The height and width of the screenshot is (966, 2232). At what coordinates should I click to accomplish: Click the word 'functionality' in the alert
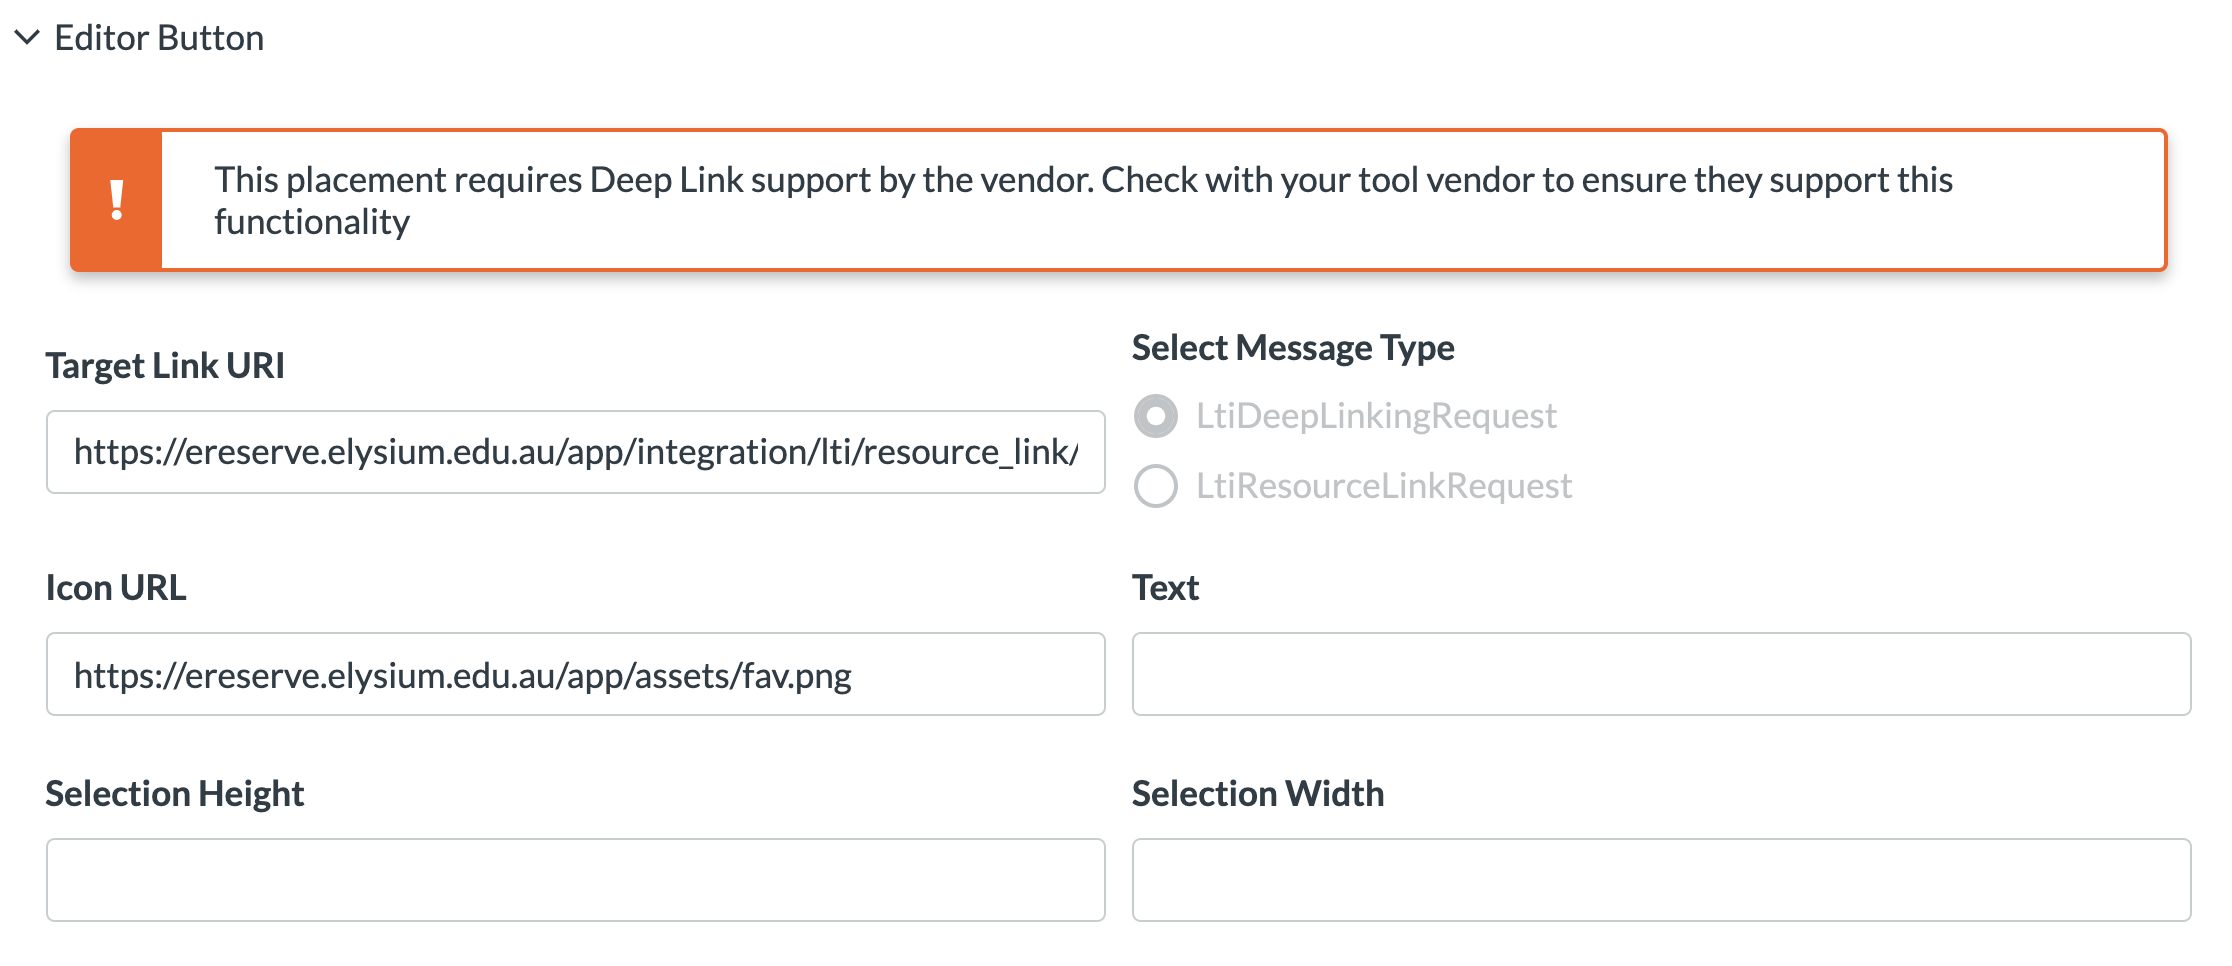click(312, 222)
